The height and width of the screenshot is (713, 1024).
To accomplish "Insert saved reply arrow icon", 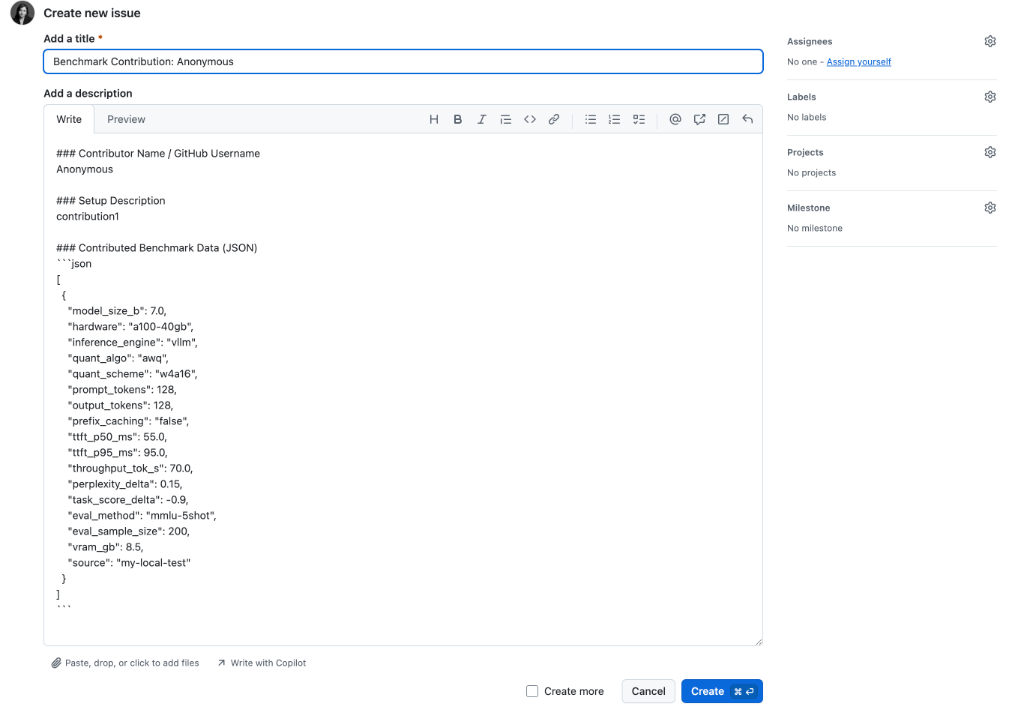I will pos(748,119).
